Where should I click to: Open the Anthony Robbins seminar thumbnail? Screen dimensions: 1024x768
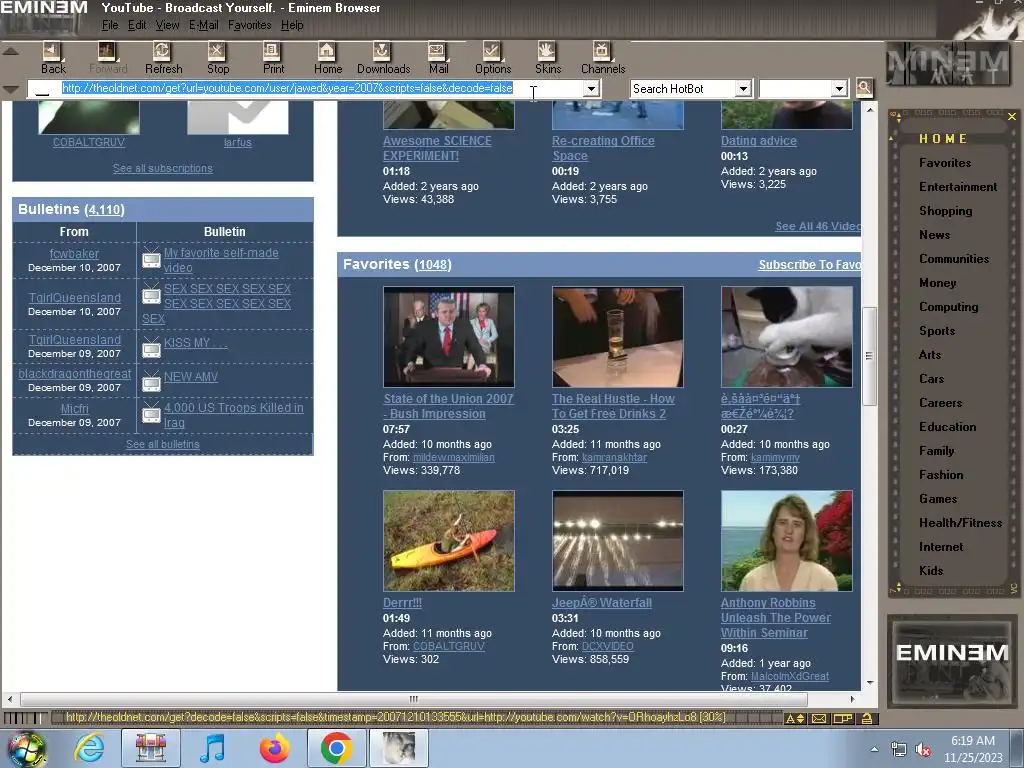point(786,541)
